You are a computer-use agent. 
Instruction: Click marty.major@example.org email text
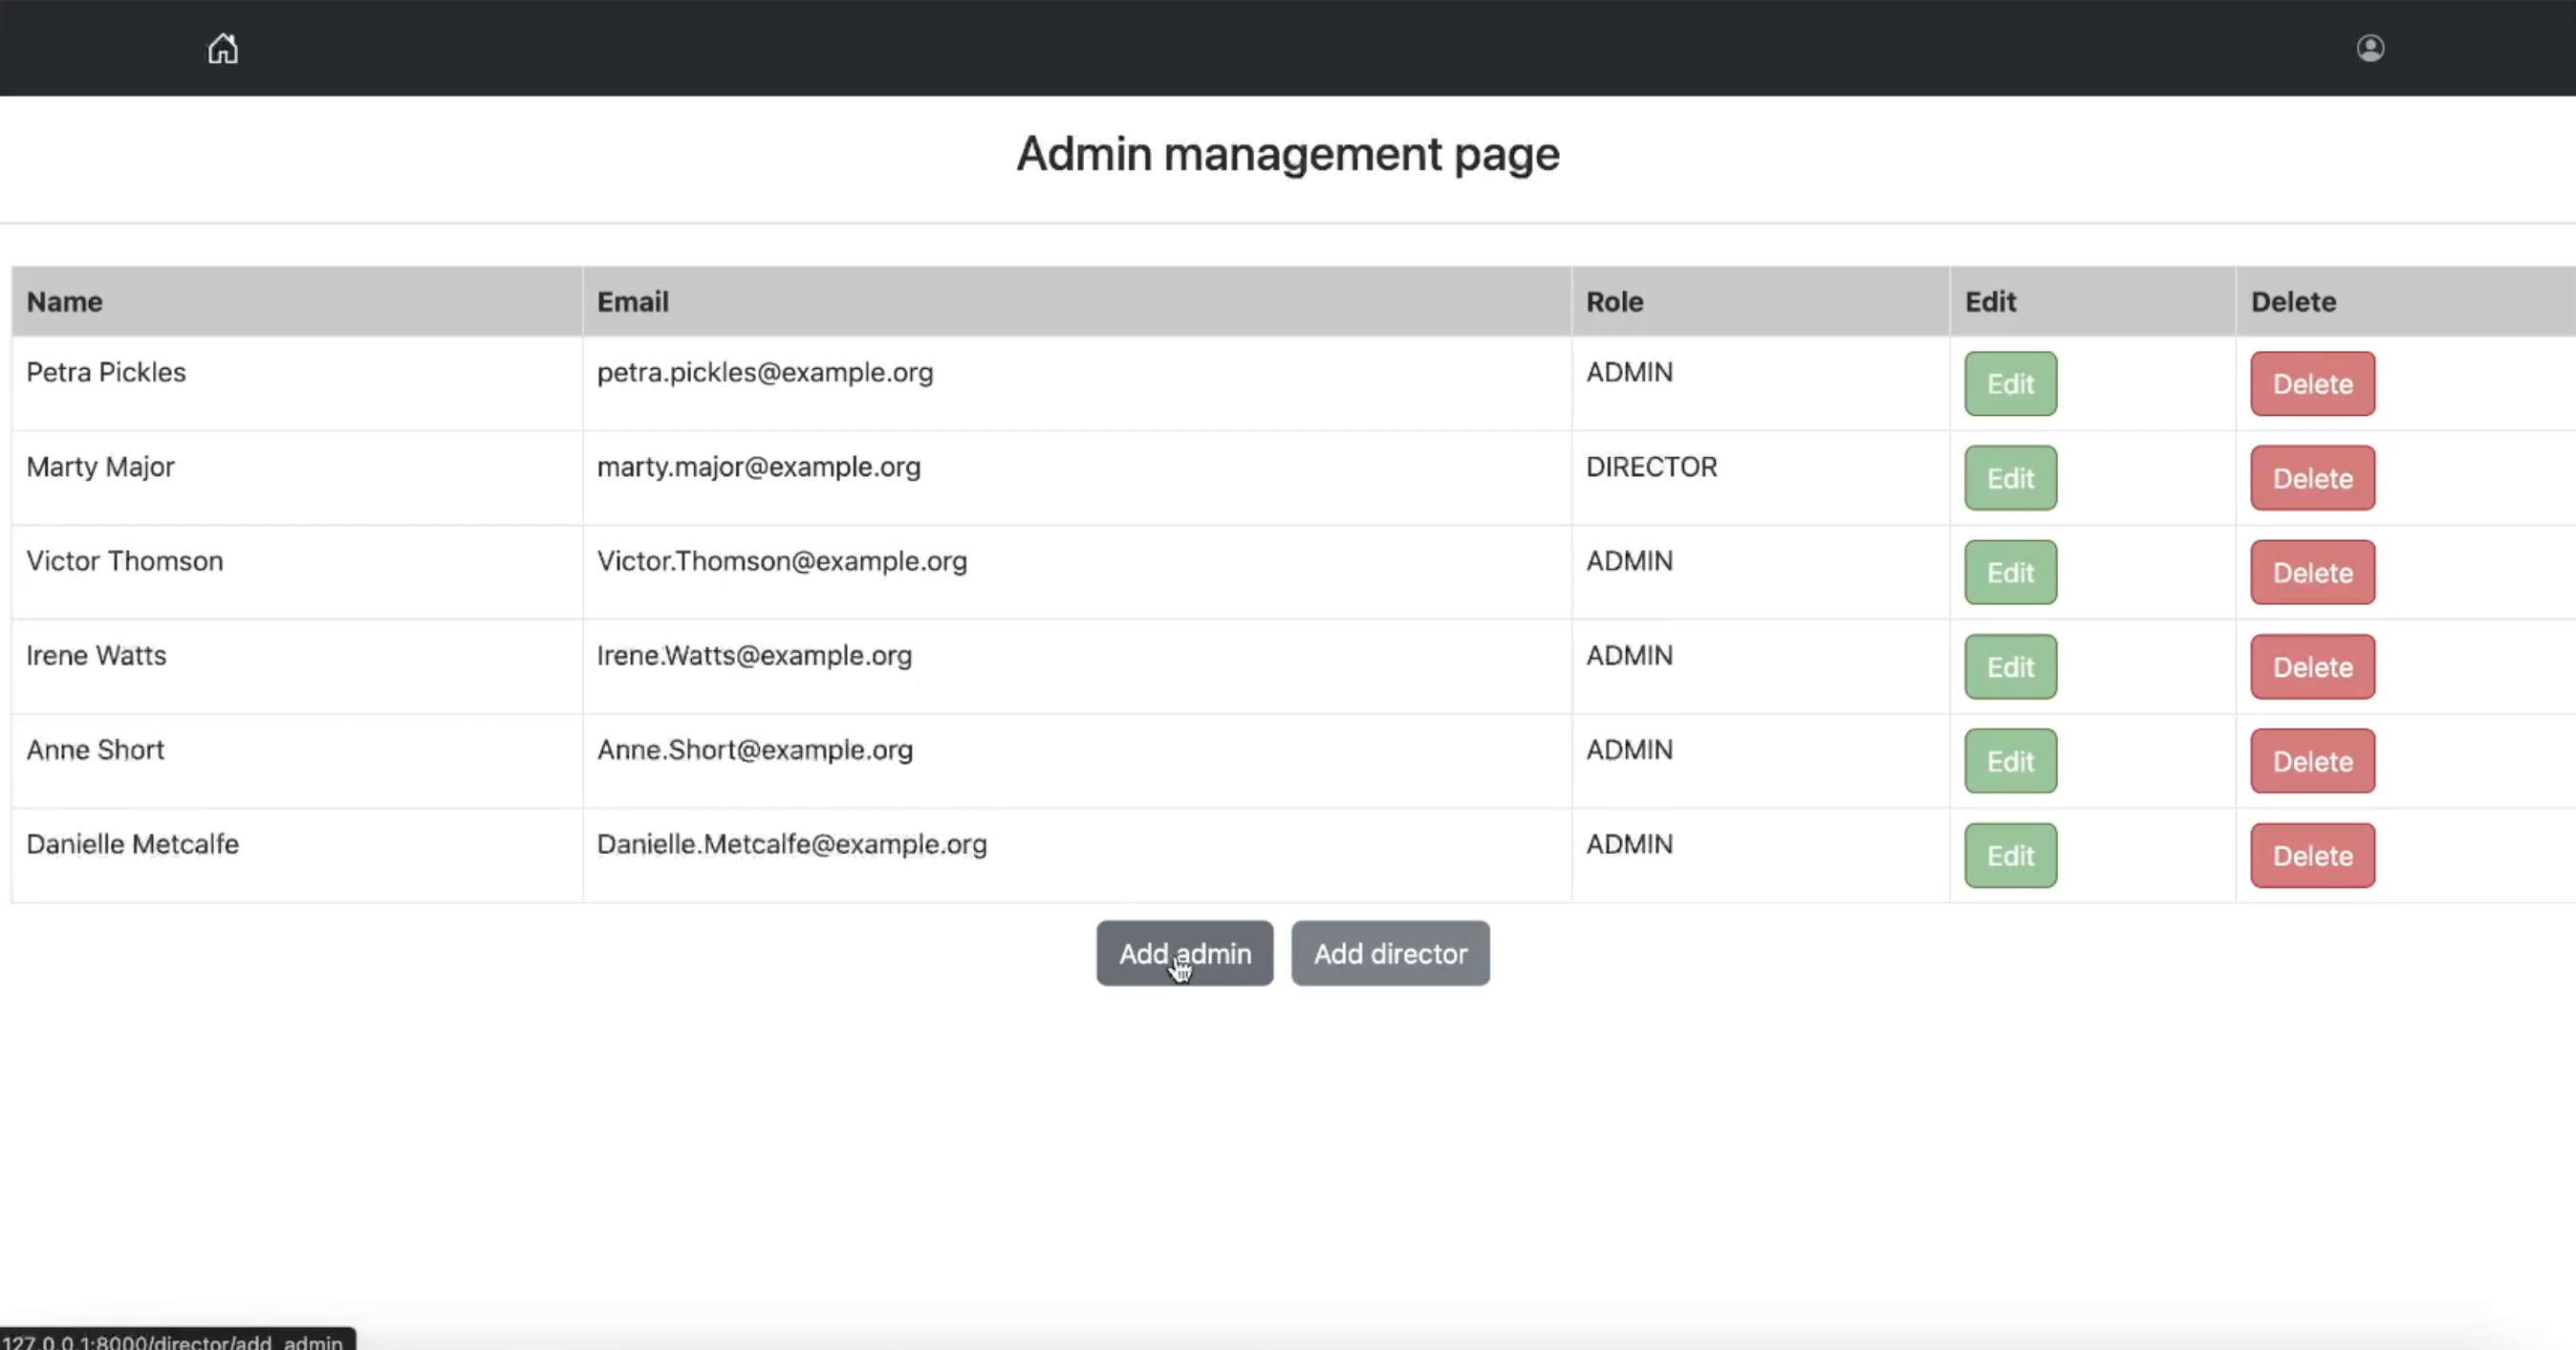click(x=758, y=467)
